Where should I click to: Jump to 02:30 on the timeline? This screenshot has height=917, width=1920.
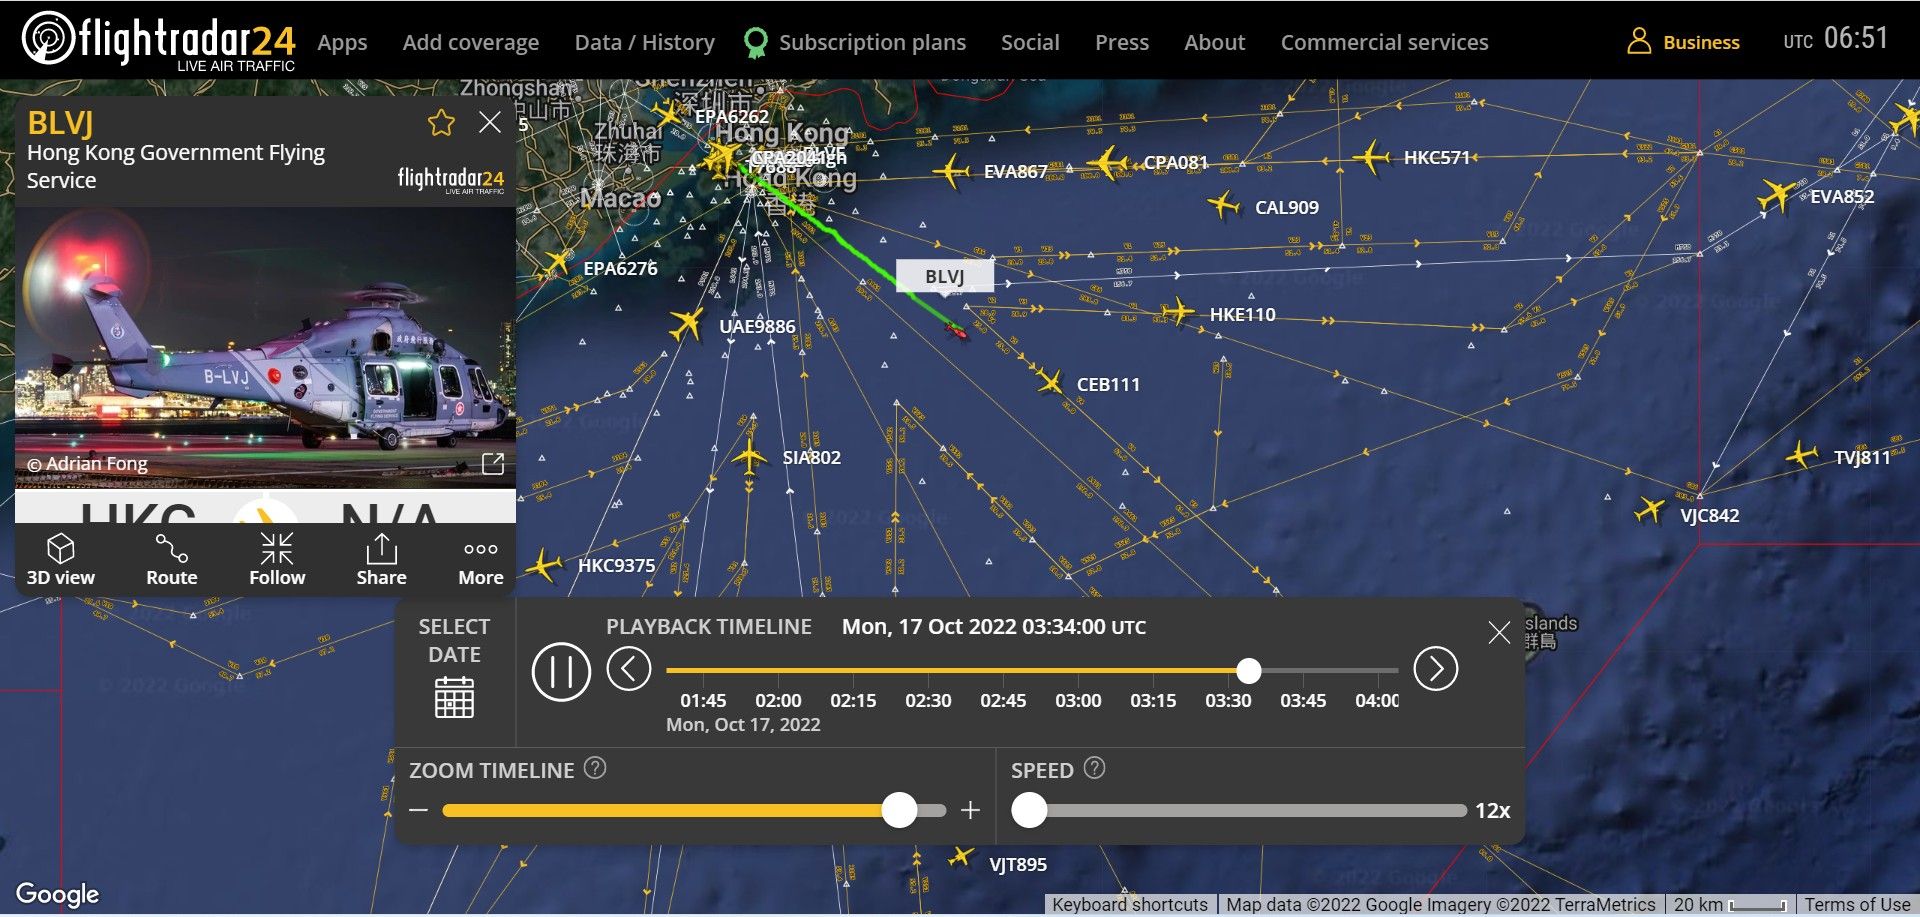pos(928,700)
